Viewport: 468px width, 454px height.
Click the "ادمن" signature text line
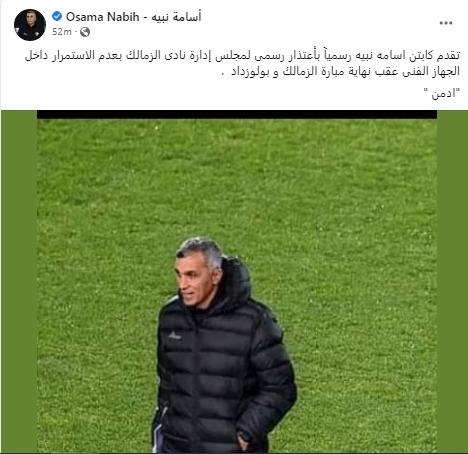[441, 93]
